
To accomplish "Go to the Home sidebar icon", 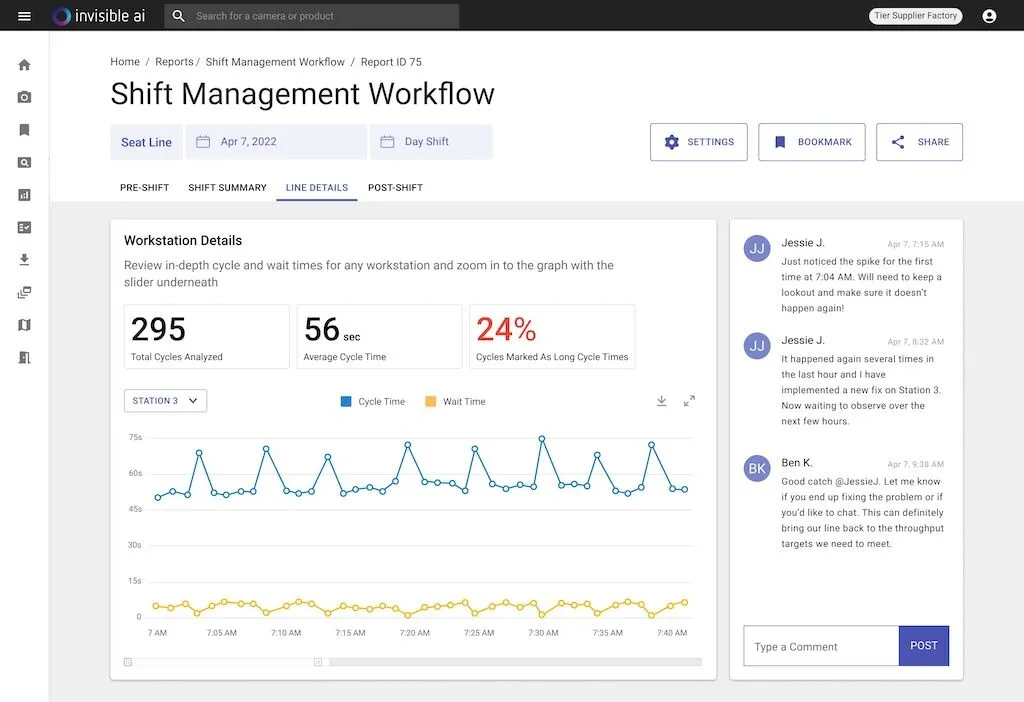I will pos(25,65).
